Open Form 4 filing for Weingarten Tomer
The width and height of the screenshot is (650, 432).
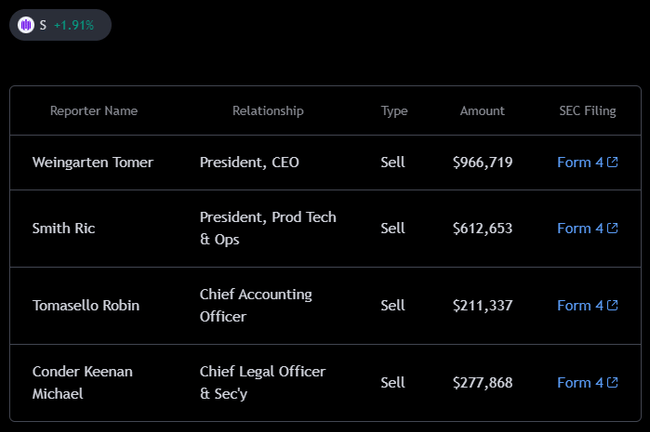point(580,162)
